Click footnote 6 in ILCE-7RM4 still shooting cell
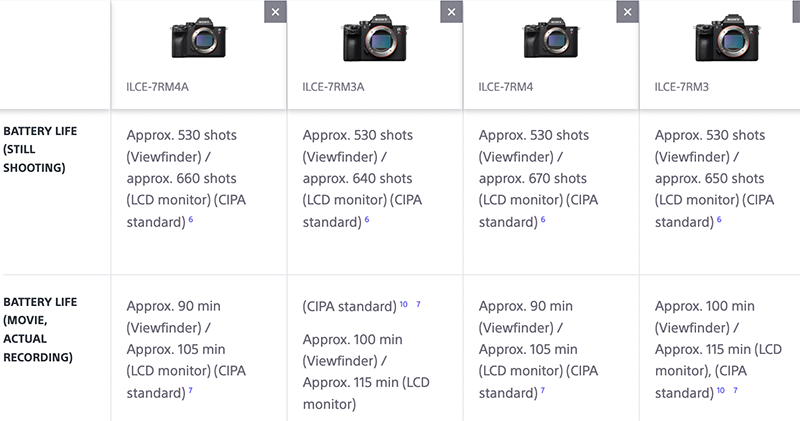The height and width of the screenshot is (421, 800). pyautogui.click(x=543, y=220)
